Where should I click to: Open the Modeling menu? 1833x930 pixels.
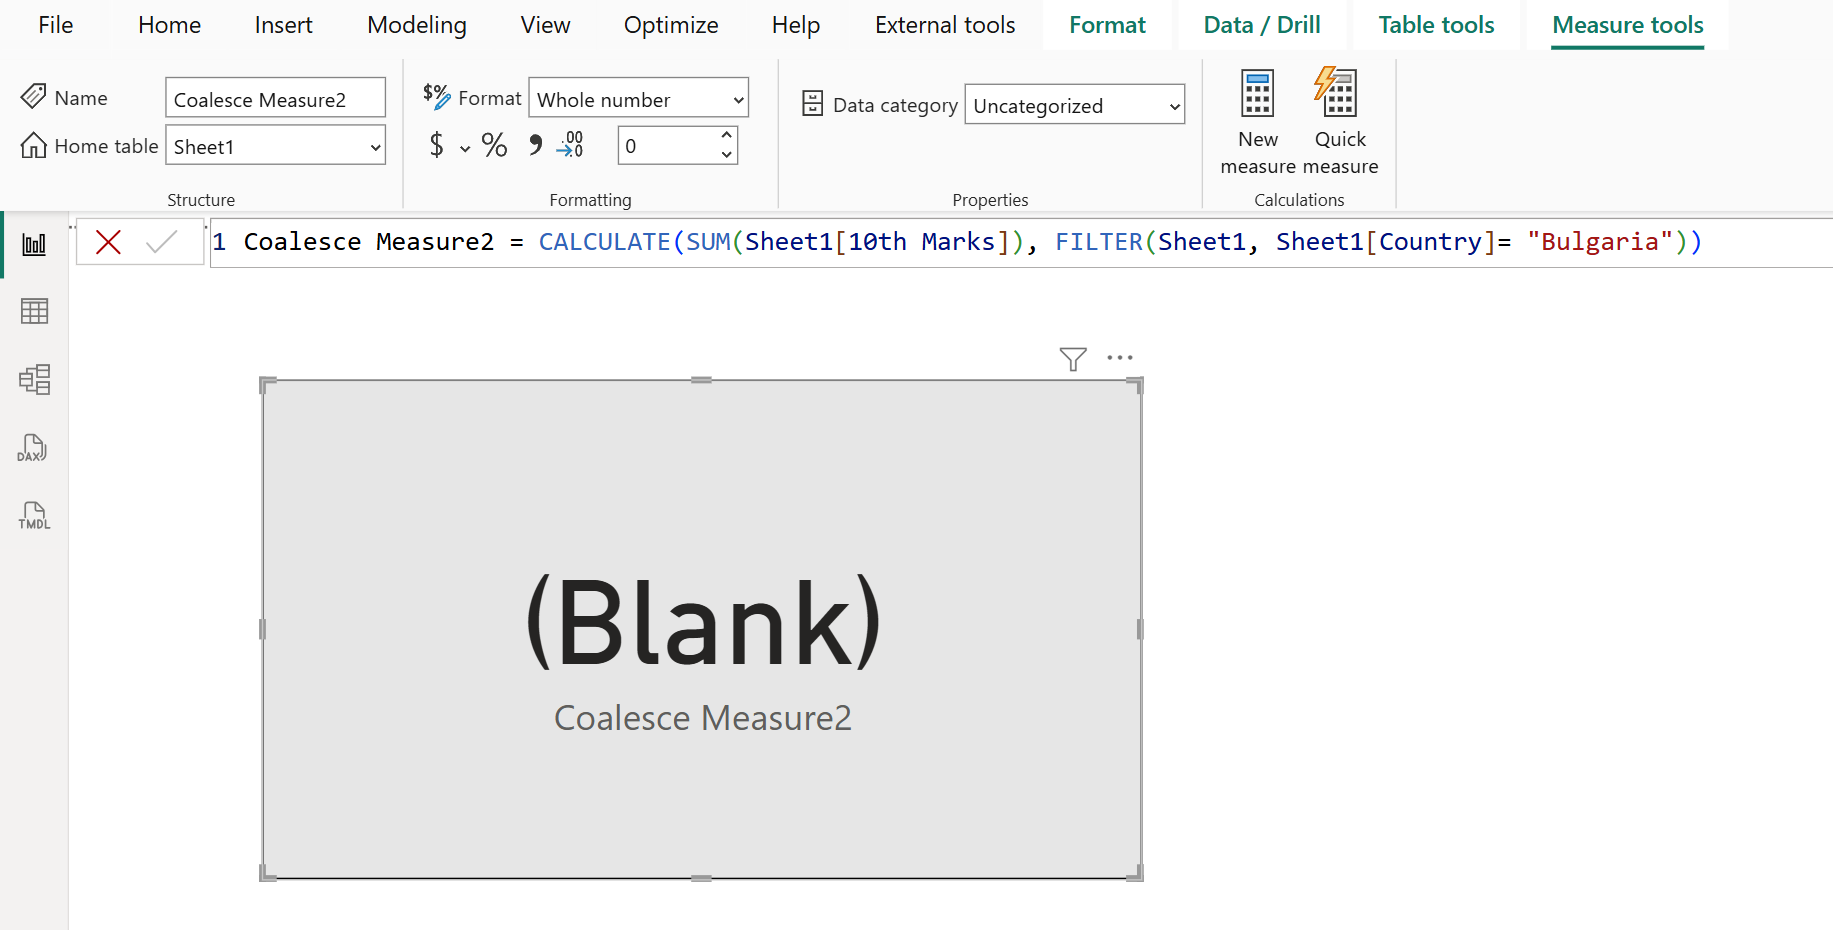[x=416, y=24]
